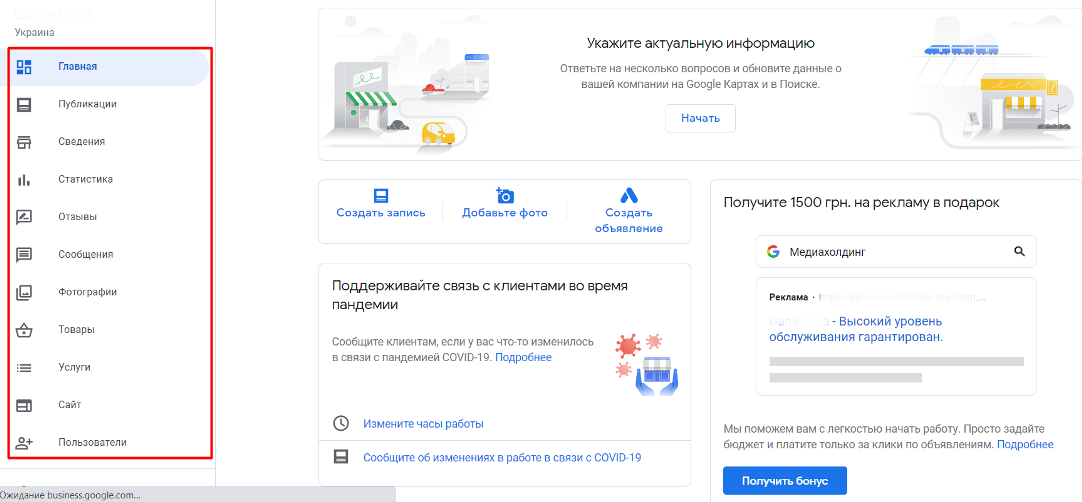Viewport: 1082px width, 502px height.
Task: Click the Реклама label in ad preview
Action: point(788,297)
